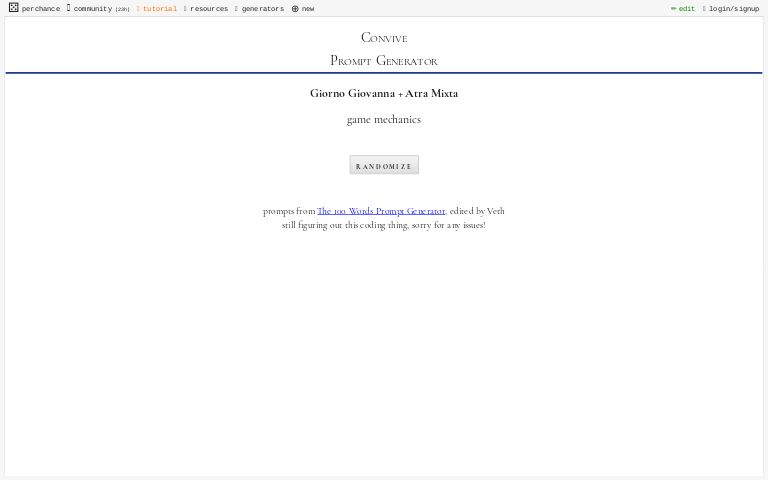Click the login/signup text link
The width and height of the screenshot is (768, 480).
(x=734, y=9)
